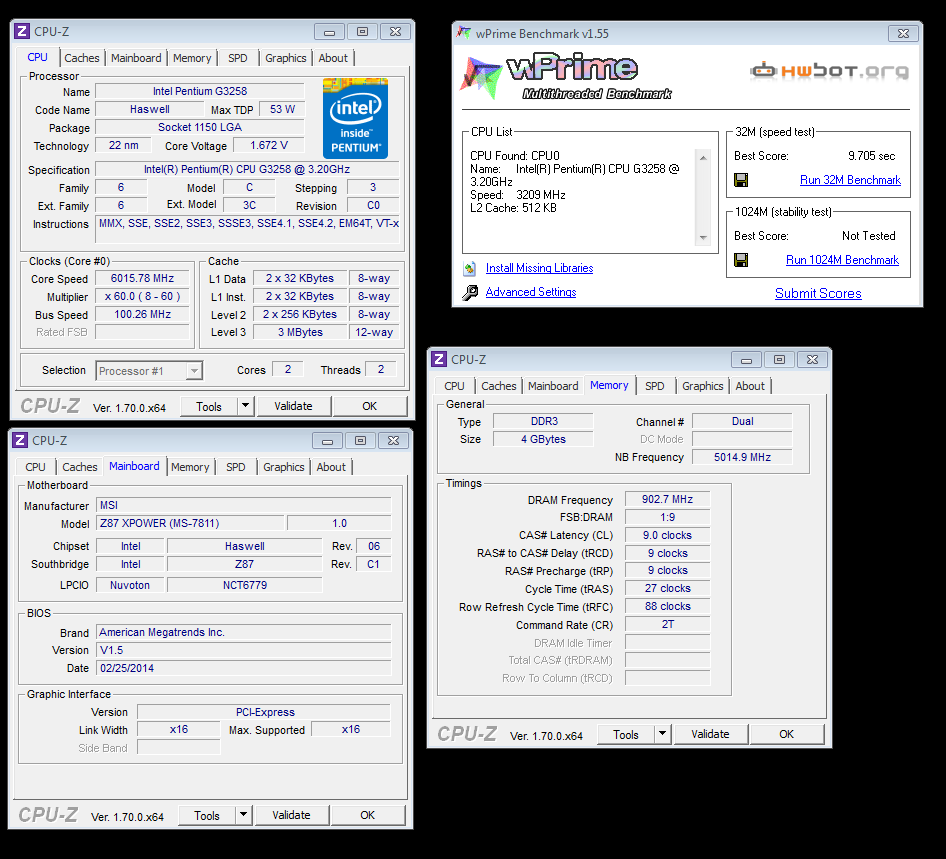
Task: Click the save floppy icon under 1024M stability test
Action: [741, 260]
